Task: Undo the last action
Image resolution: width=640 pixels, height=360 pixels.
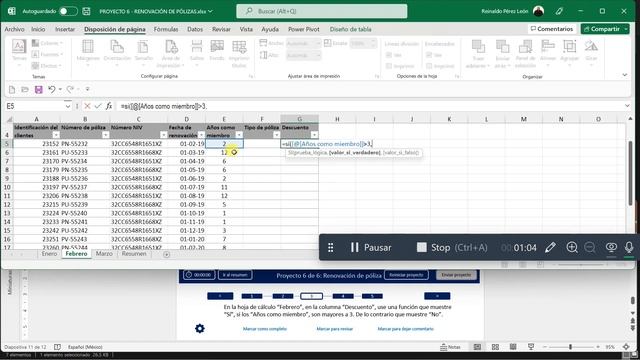Action: [x=51, y=89]
